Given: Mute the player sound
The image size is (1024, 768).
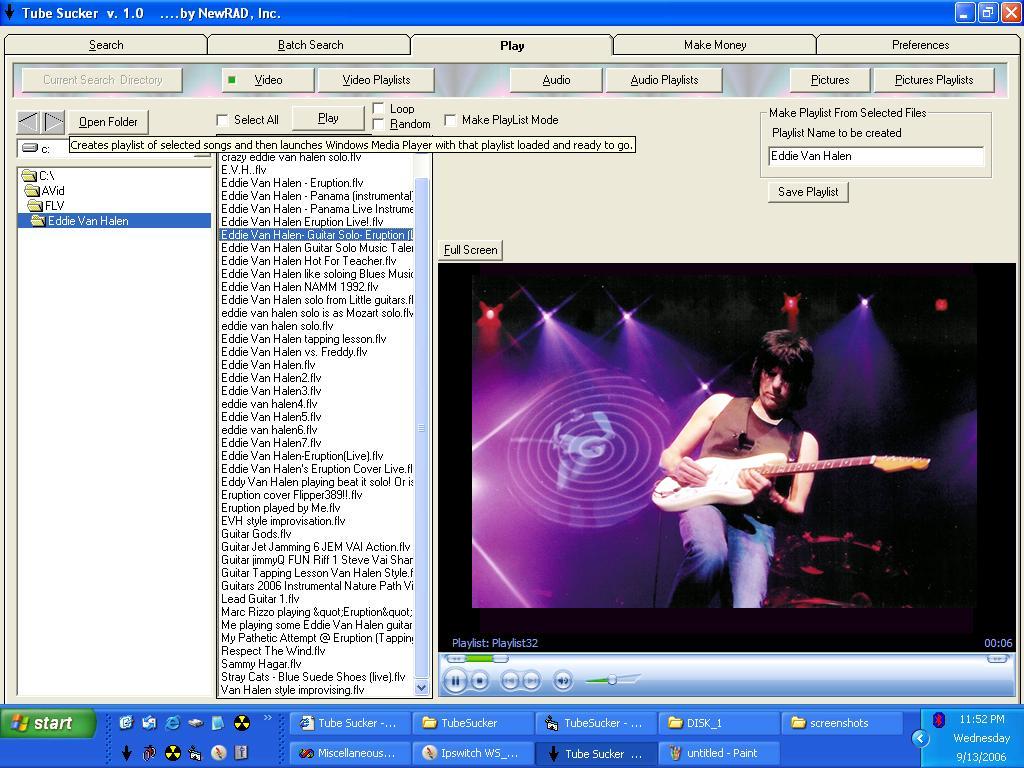Looking at the screenshot, I should 562,680.
